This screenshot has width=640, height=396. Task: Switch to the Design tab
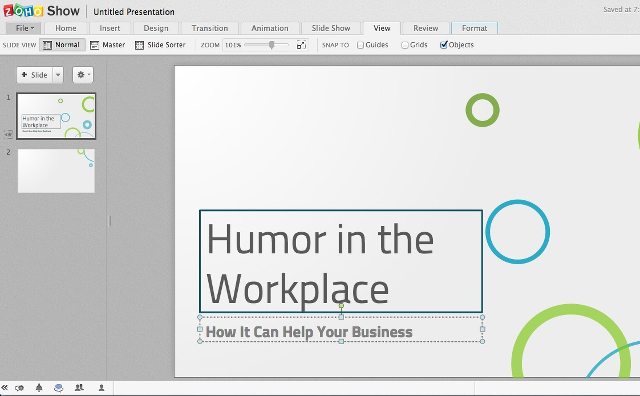pos(156,28)
